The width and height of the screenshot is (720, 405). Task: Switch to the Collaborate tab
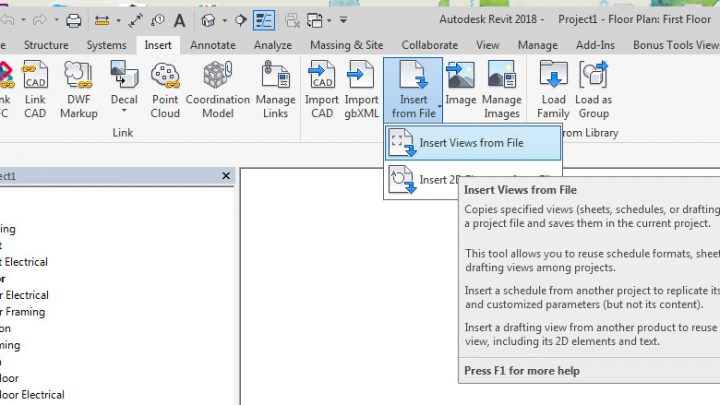(x=430, y=45)
